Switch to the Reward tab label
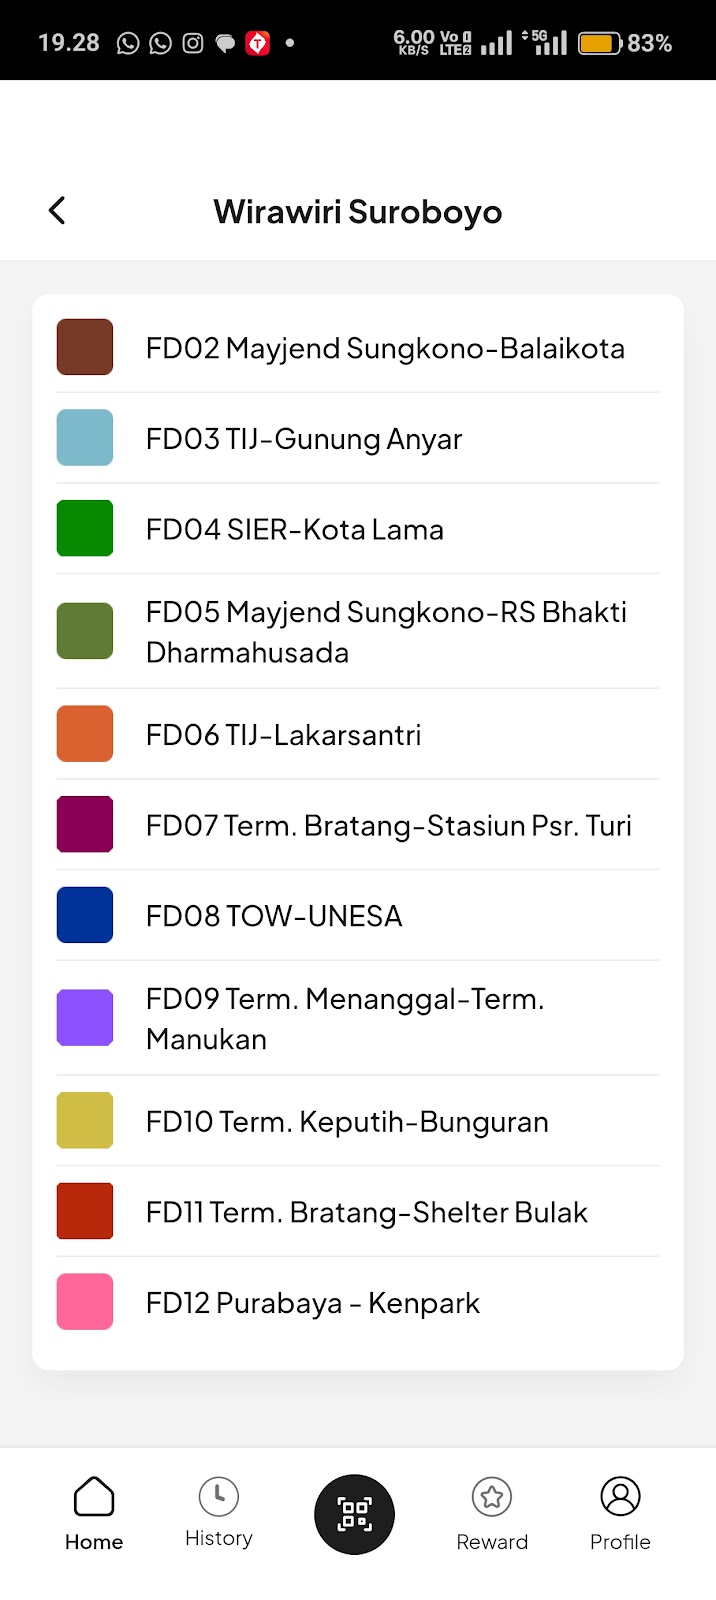This screenshot has width=716, height=1600. 491,1542
